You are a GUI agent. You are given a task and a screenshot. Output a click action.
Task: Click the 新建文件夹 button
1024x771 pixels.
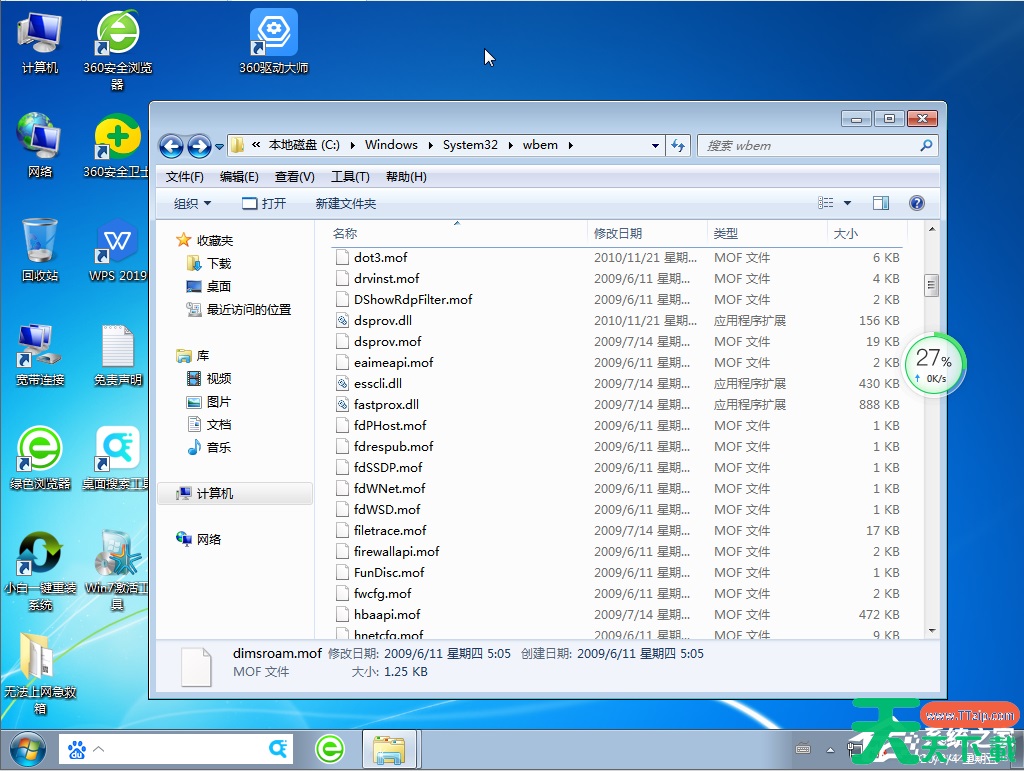tap(346, 203)
